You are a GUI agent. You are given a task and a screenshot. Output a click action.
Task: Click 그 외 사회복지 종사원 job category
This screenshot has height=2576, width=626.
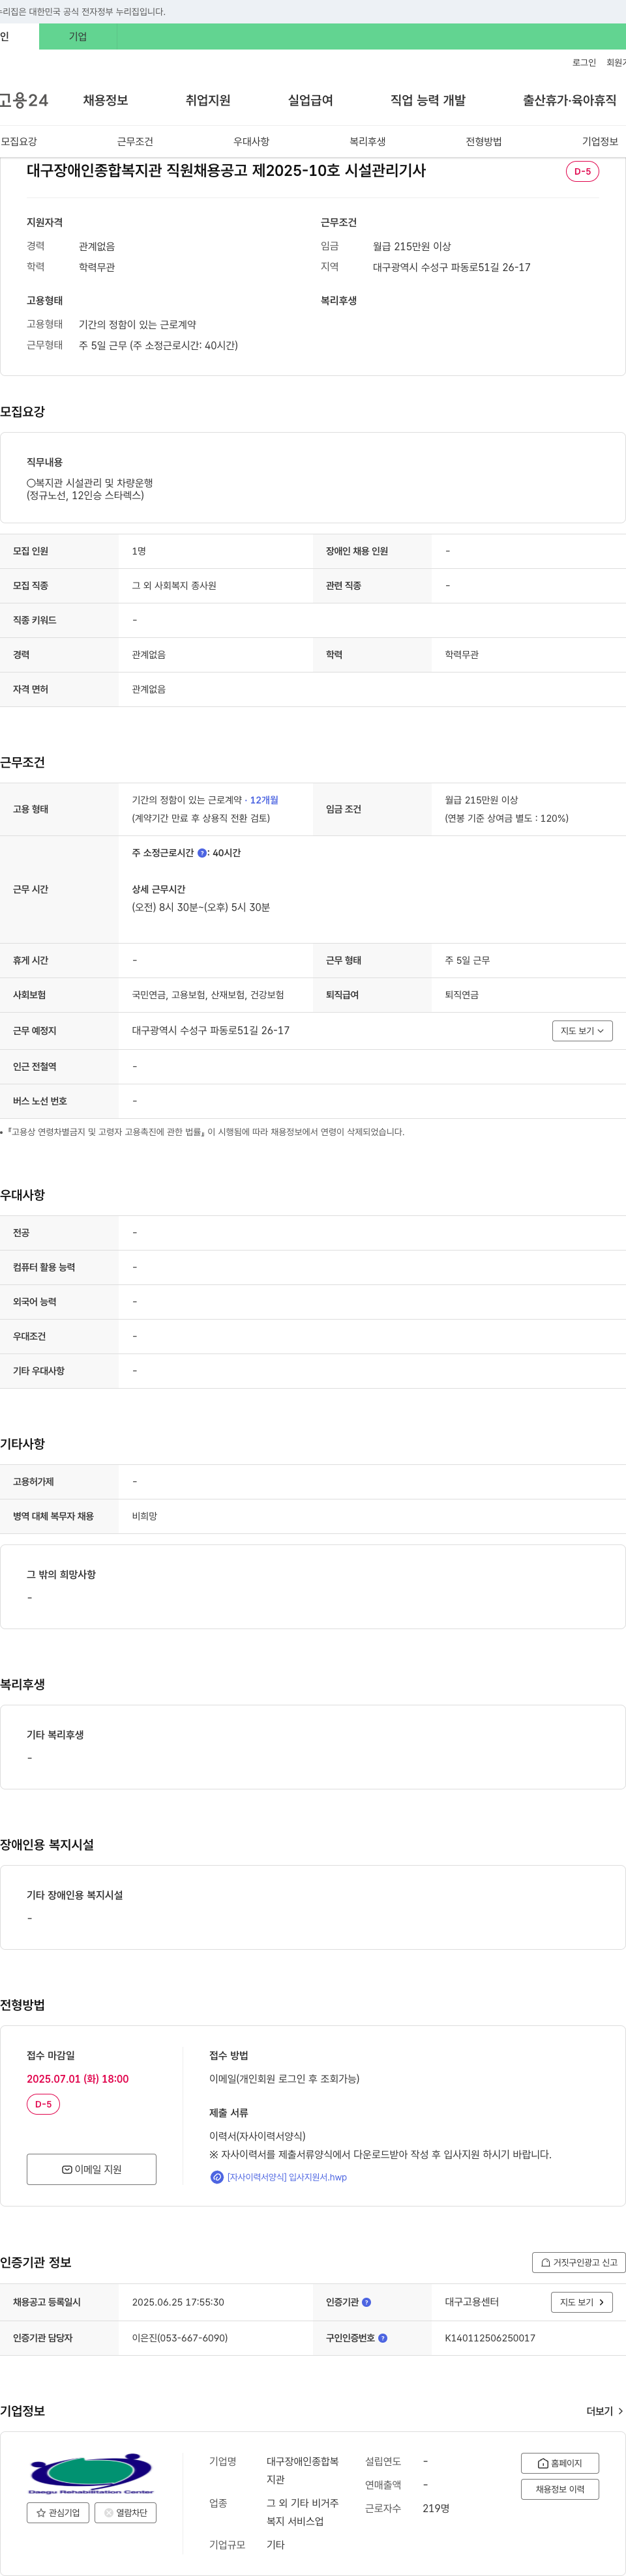click(174, 586)
